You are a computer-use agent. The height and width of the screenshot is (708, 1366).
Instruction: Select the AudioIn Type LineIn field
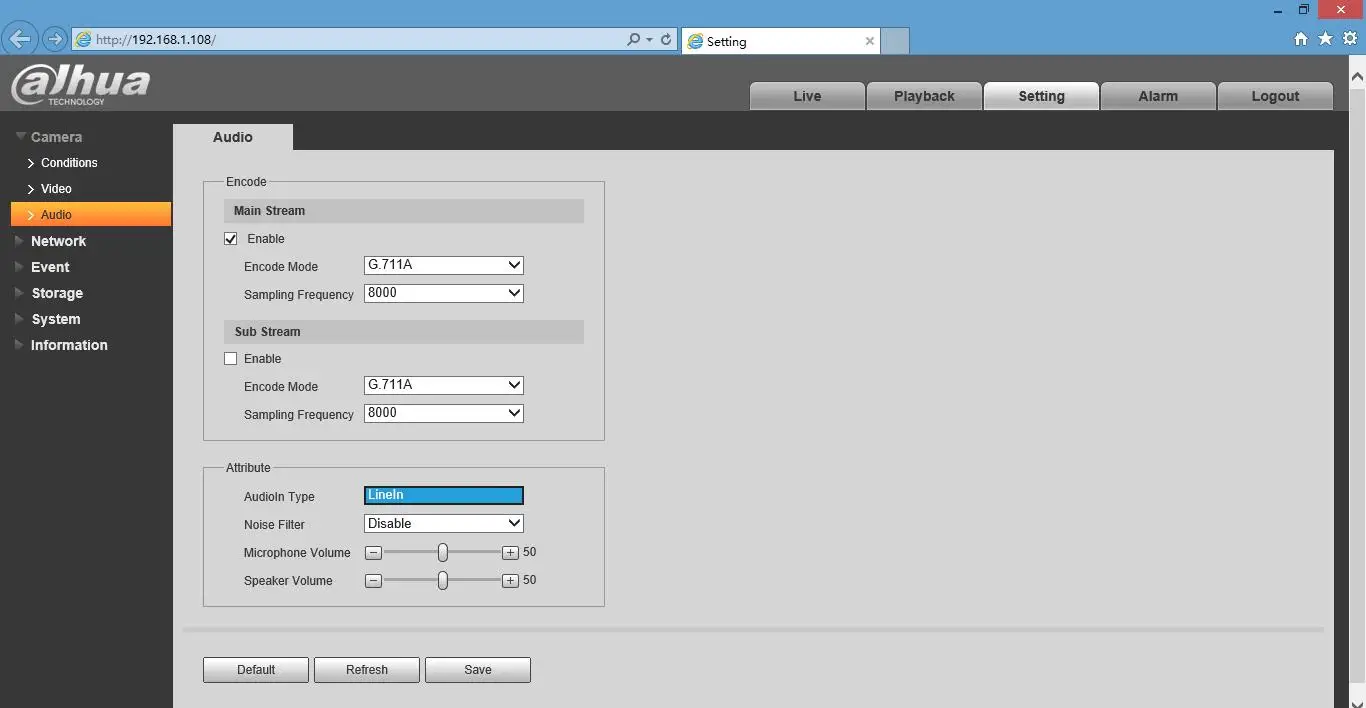[444, 495]
